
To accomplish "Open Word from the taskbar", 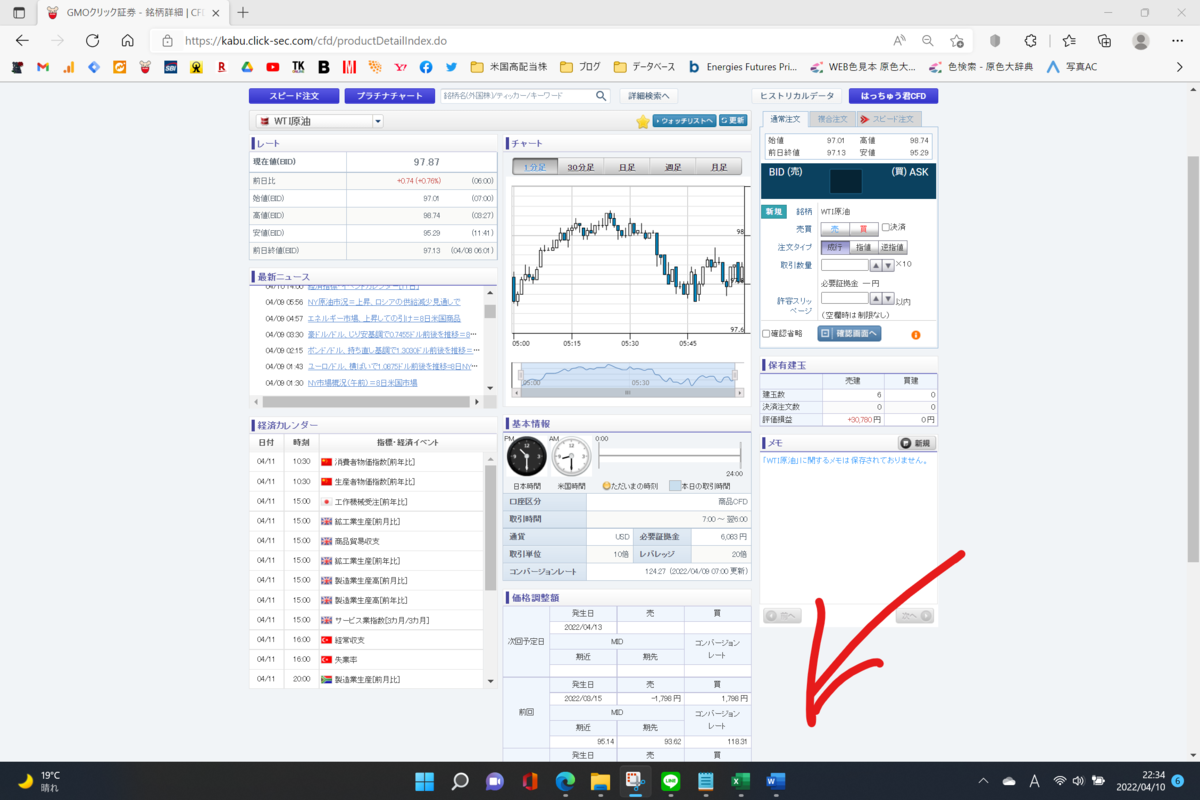I will click(776, 781).
